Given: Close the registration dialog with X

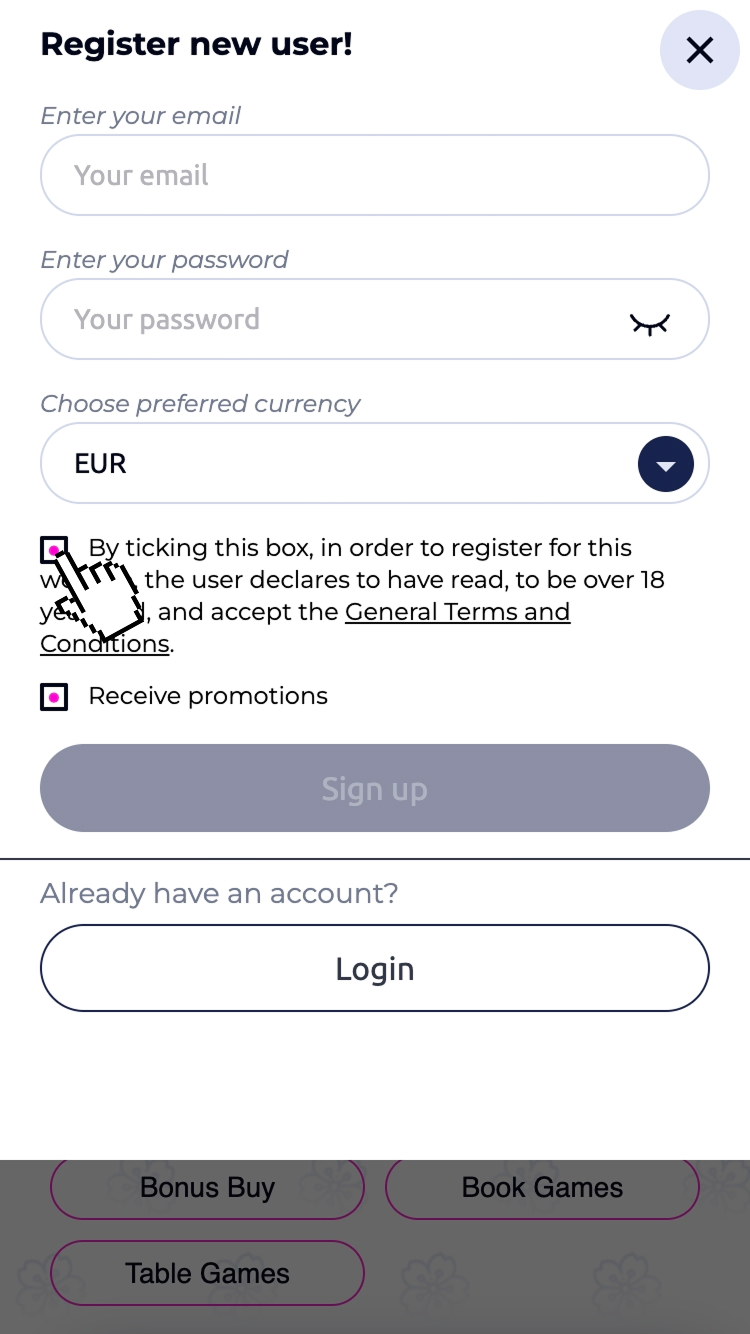Looking at the screenshot, I should (699, 50).
